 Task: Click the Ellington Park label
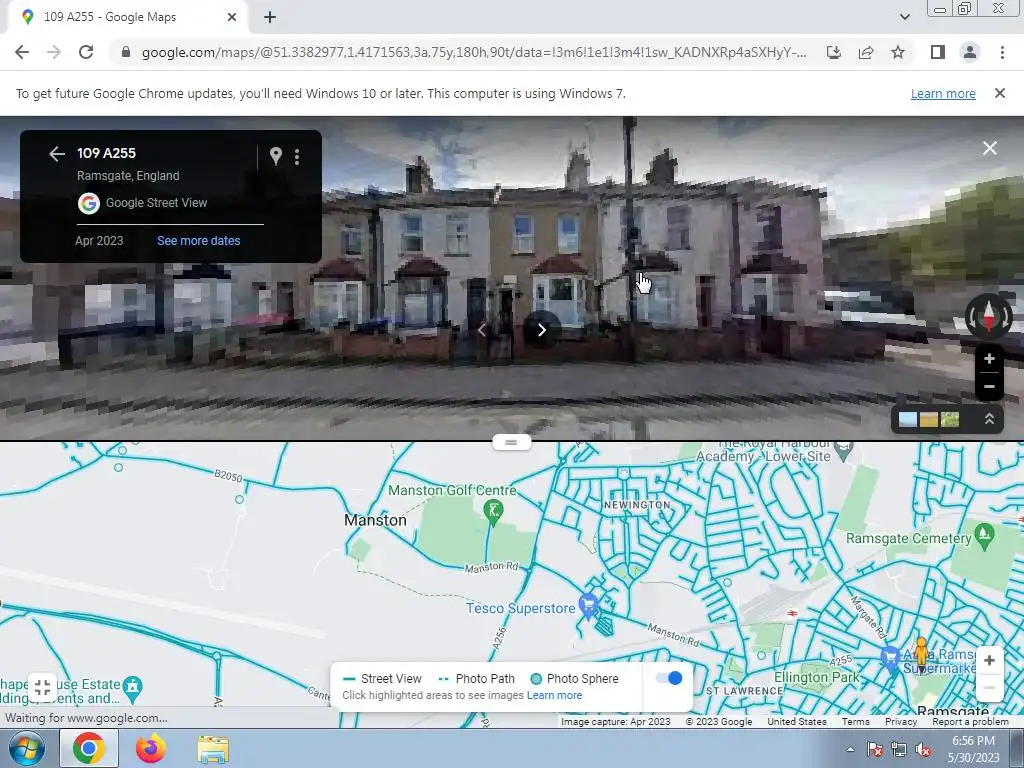click(x=817, y=677)
